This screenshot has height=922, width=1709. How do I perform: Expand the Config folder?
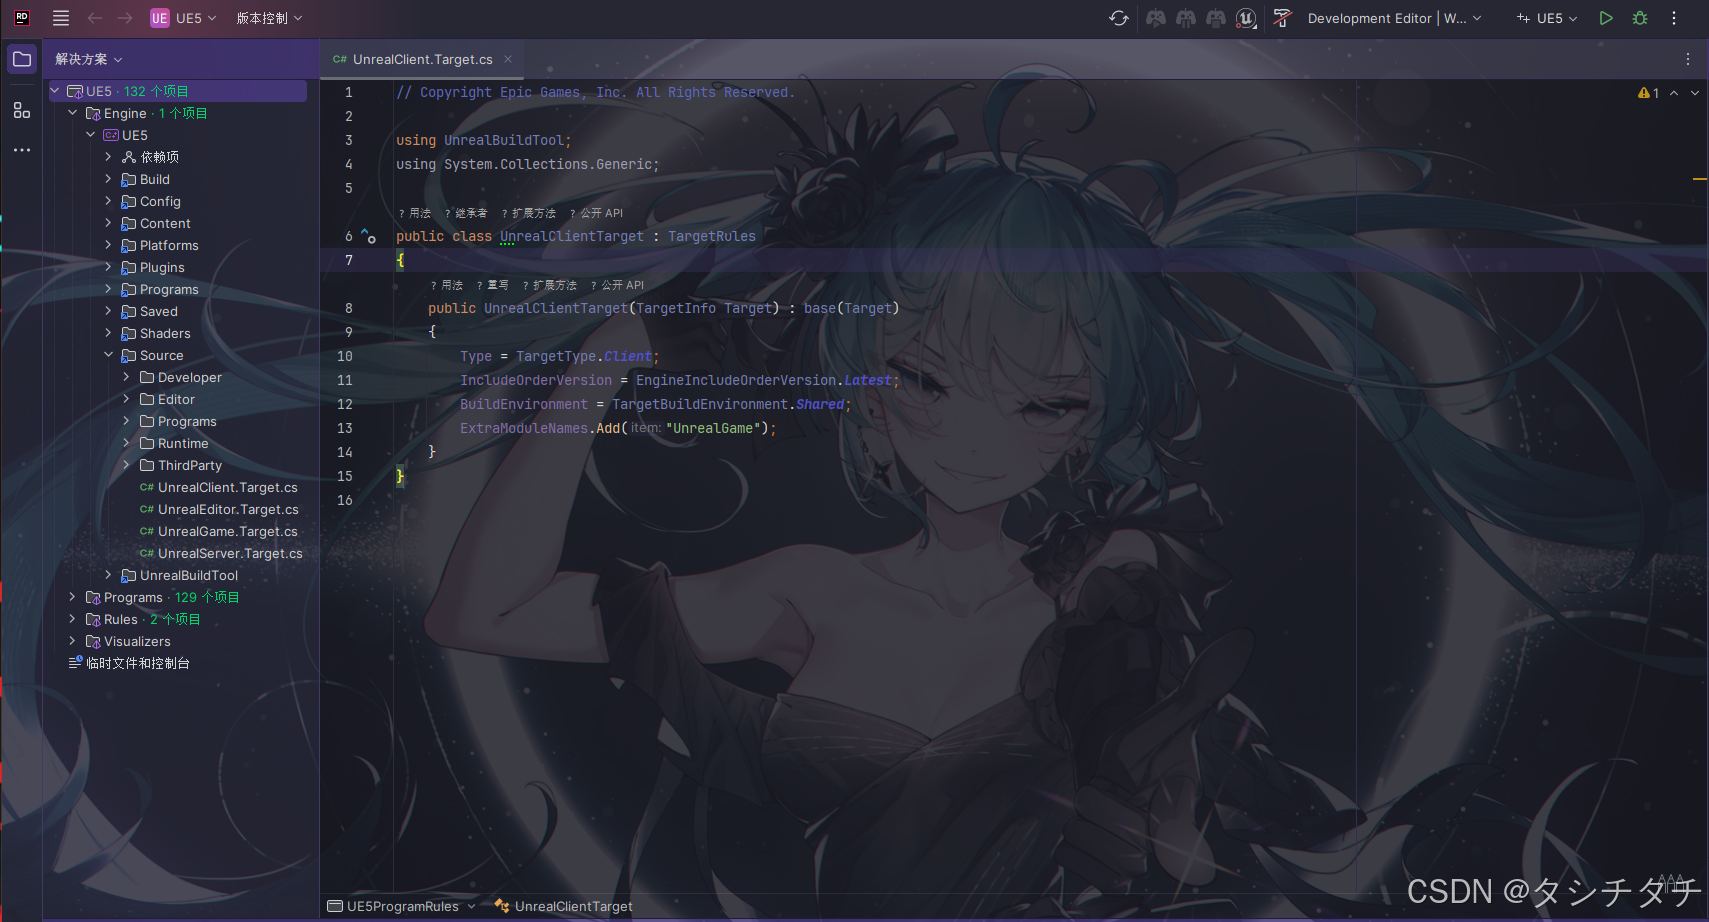point(109,201)
